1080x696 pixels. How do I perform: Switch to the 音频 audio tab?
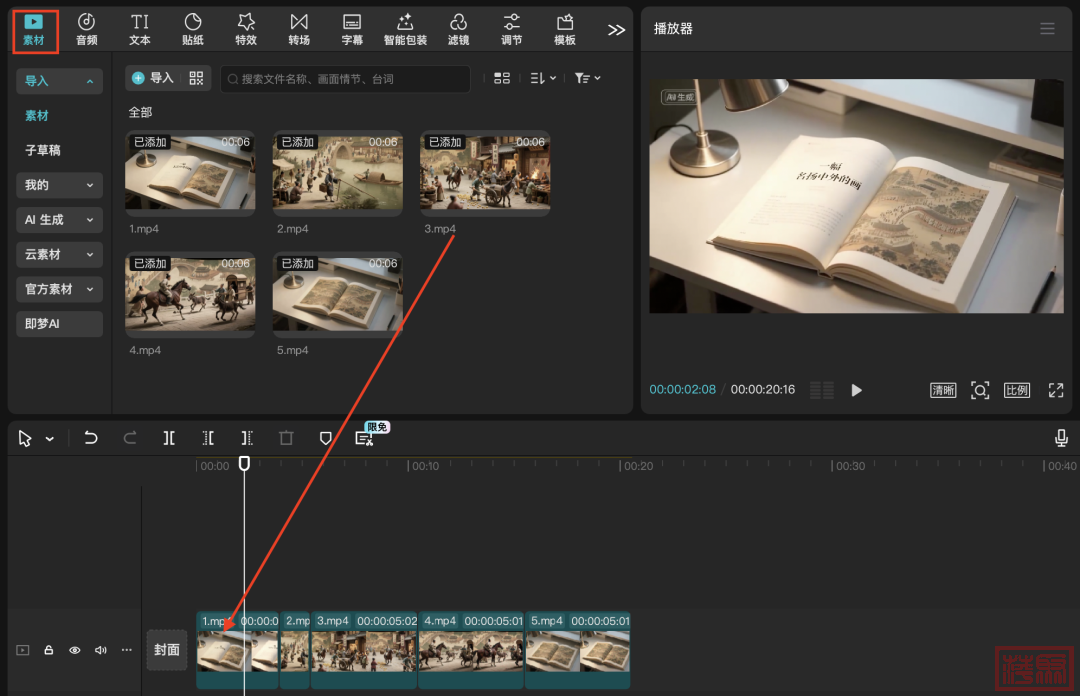pyautogui.click(x=87, y=29)
